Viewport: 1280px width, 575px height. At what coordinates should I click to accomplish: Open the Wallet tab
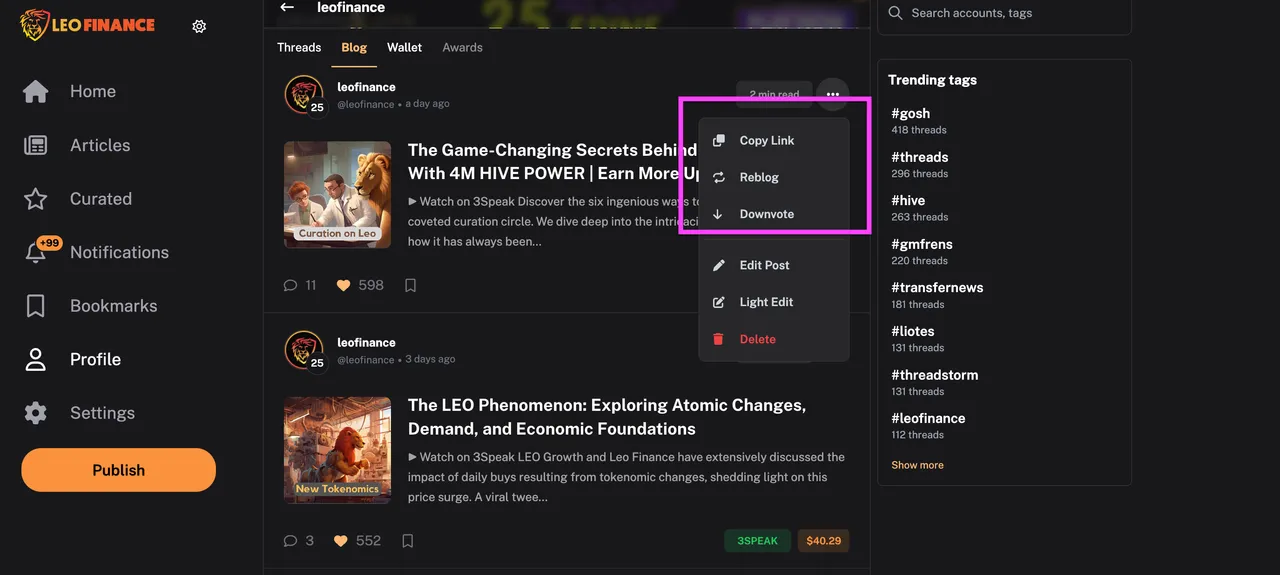[405, 47]
